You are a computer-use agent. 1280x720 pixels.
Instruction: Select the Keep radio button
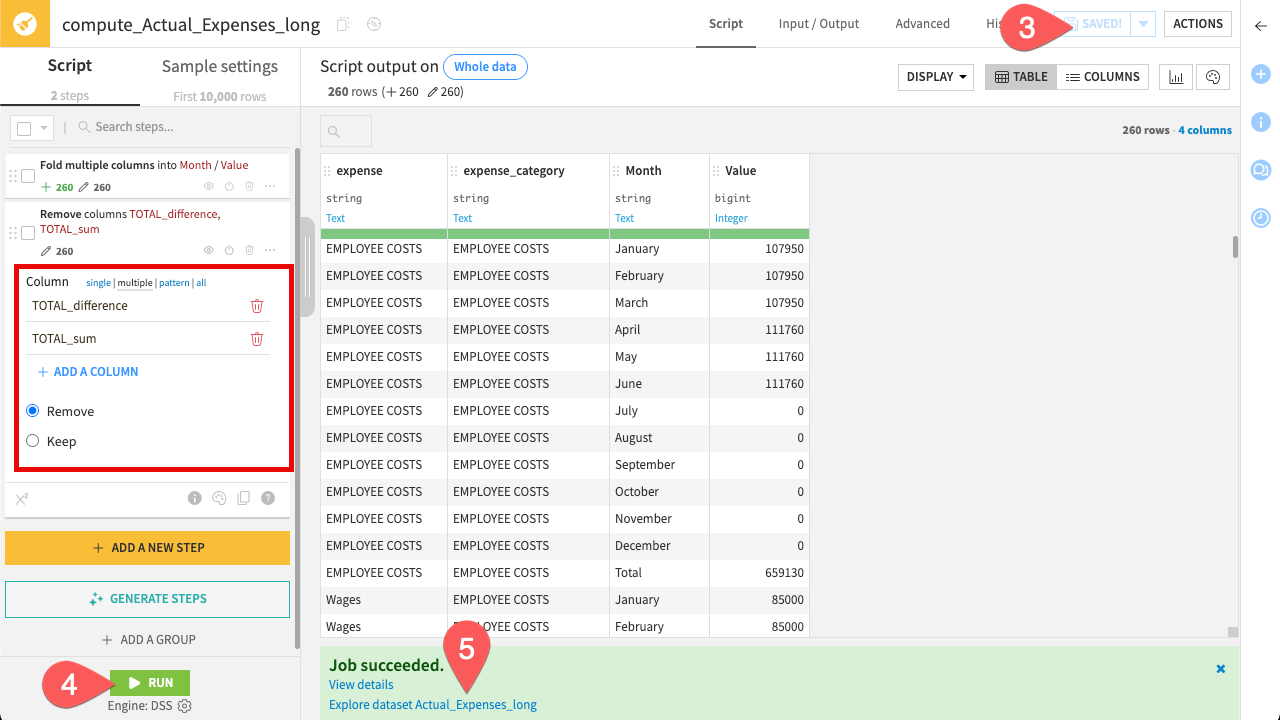click(x=31, y=441)
